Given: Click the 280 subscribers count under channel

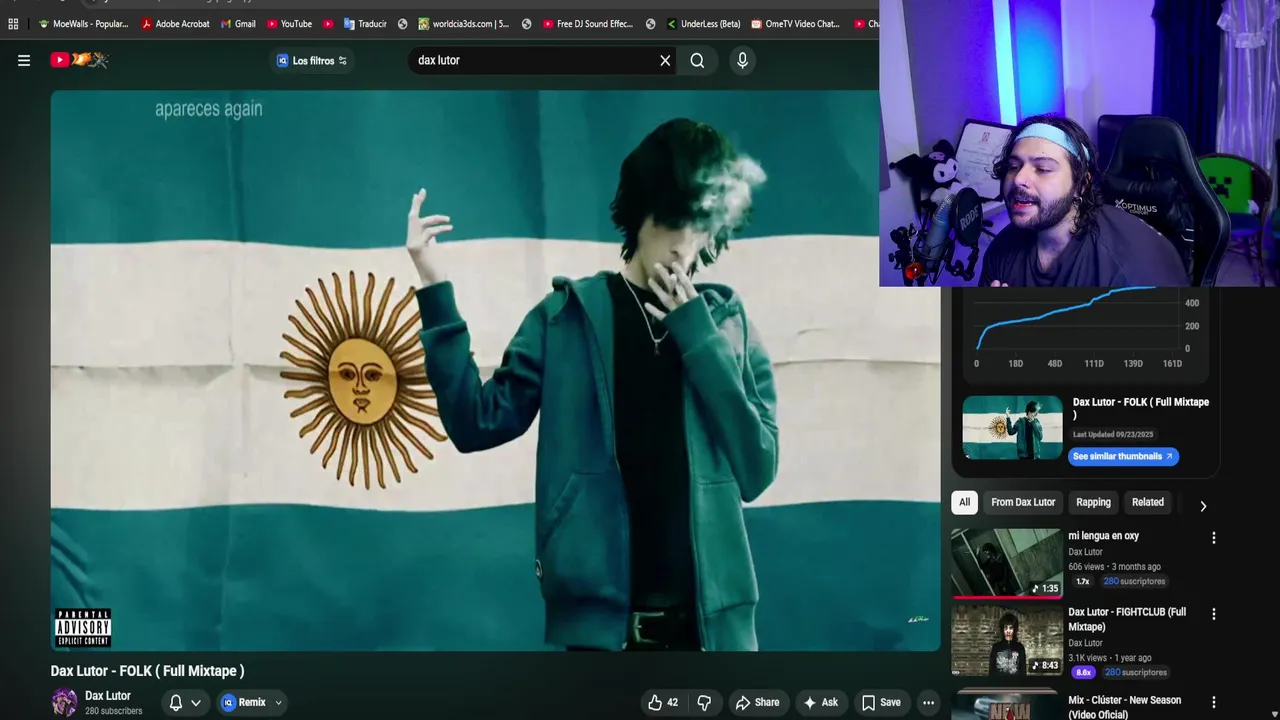Looking at the screenshot, I should [113, 711].
